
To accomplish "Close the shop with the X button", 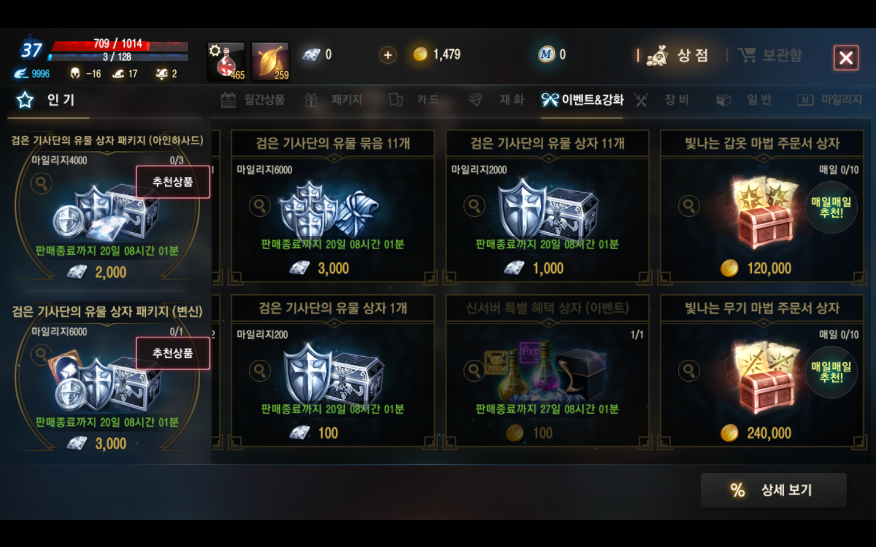I will [x=846, y=58].
